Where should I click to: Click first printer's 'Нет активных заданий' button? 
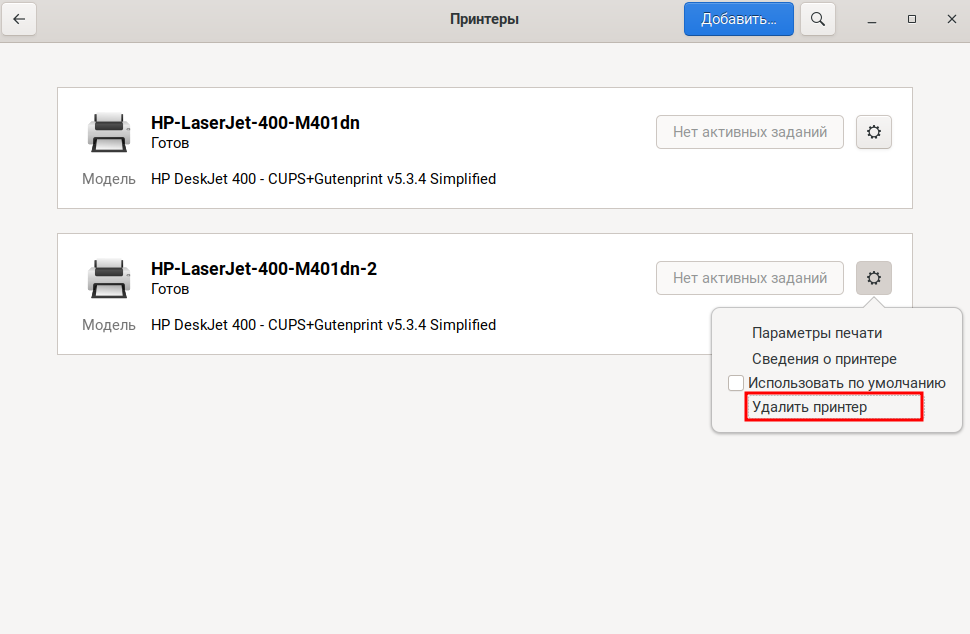(750, 132)
